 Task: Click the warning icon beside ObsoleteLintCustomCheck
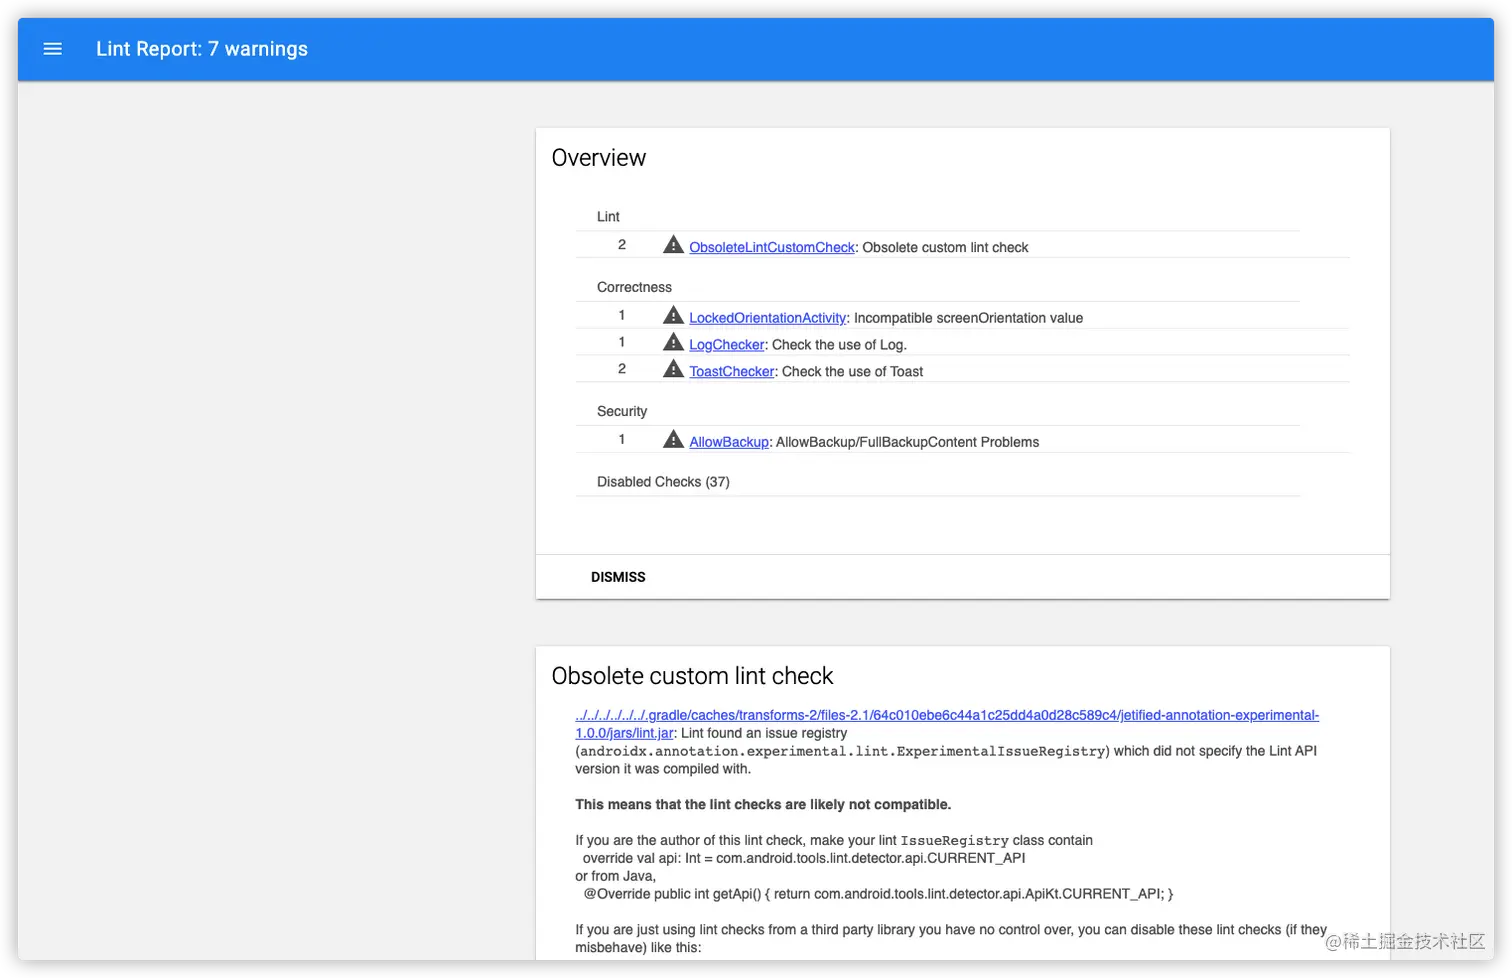pos(673,244)
